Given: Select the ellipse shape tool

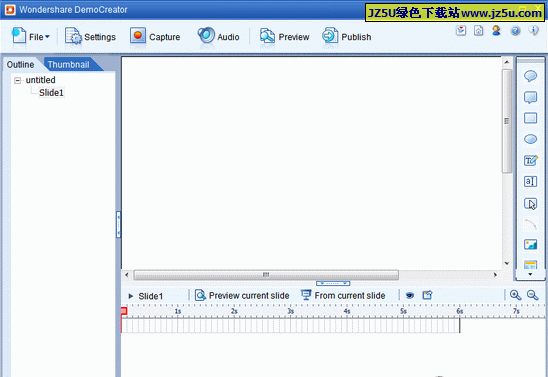Looking at the screenshot, I should (x=530, y=139).
